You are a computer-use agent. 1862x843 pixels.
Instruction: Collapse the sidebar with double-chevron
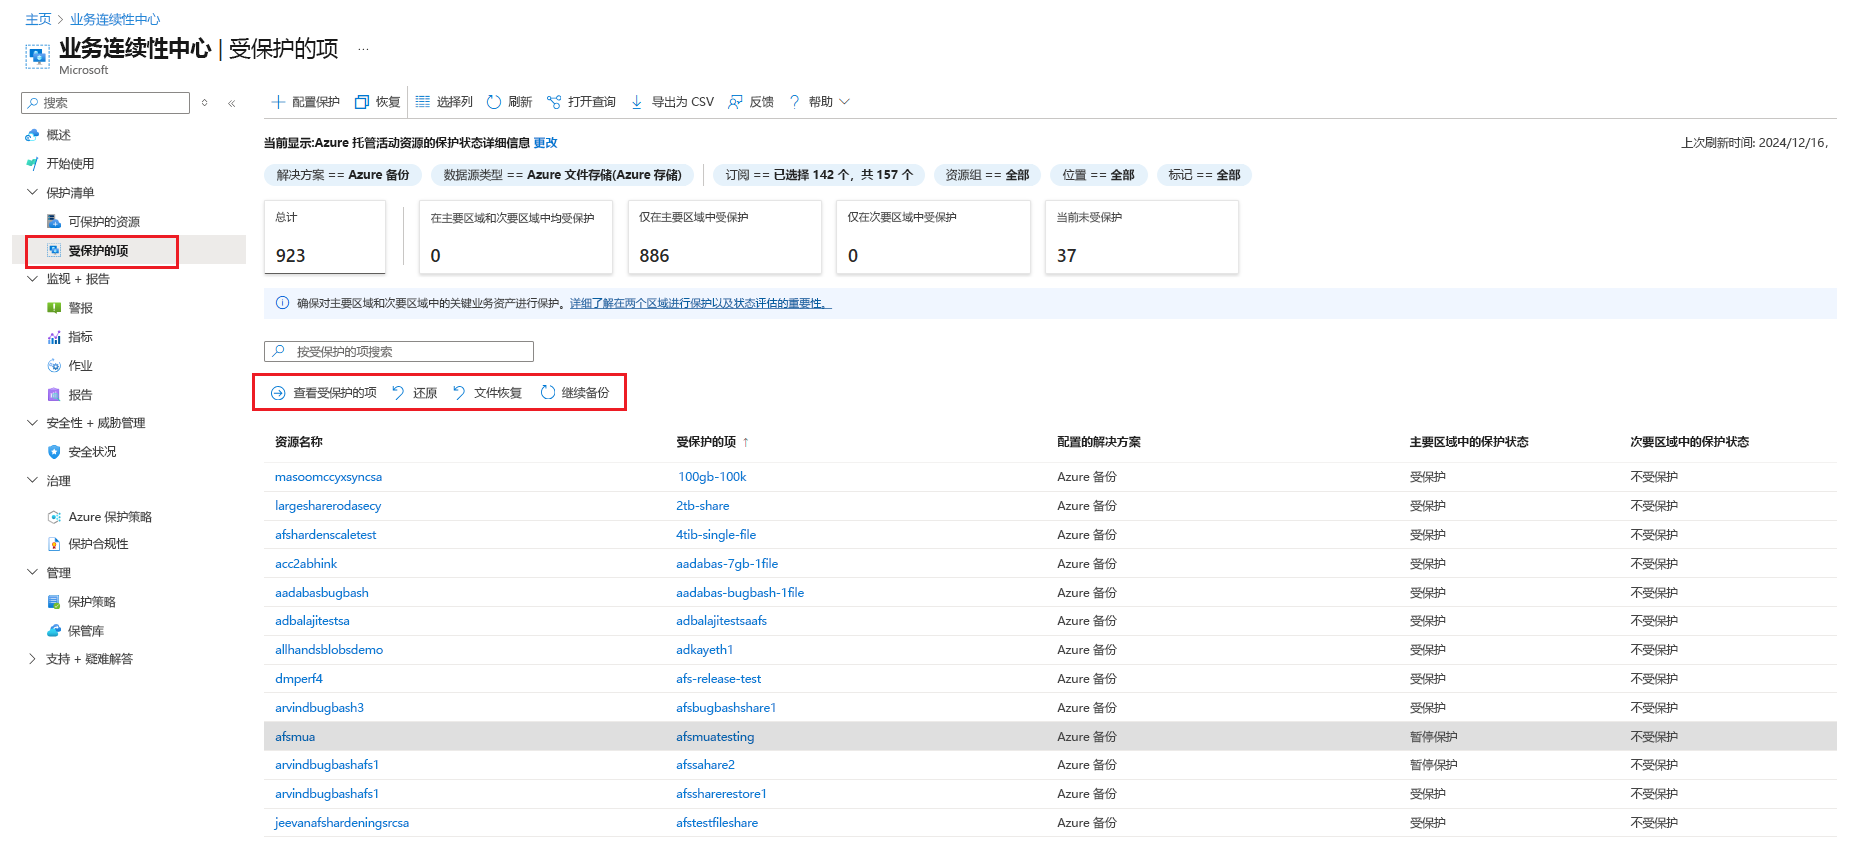click(x=231, y=103)
